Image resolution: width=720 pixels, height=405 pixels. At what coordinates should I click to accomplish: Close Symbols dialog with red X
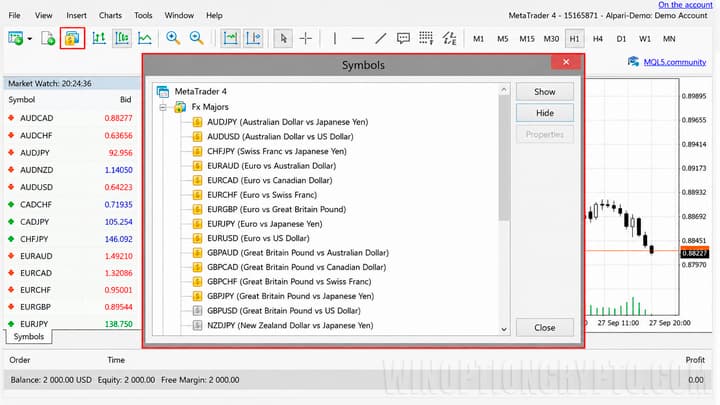tap(566, 62)
